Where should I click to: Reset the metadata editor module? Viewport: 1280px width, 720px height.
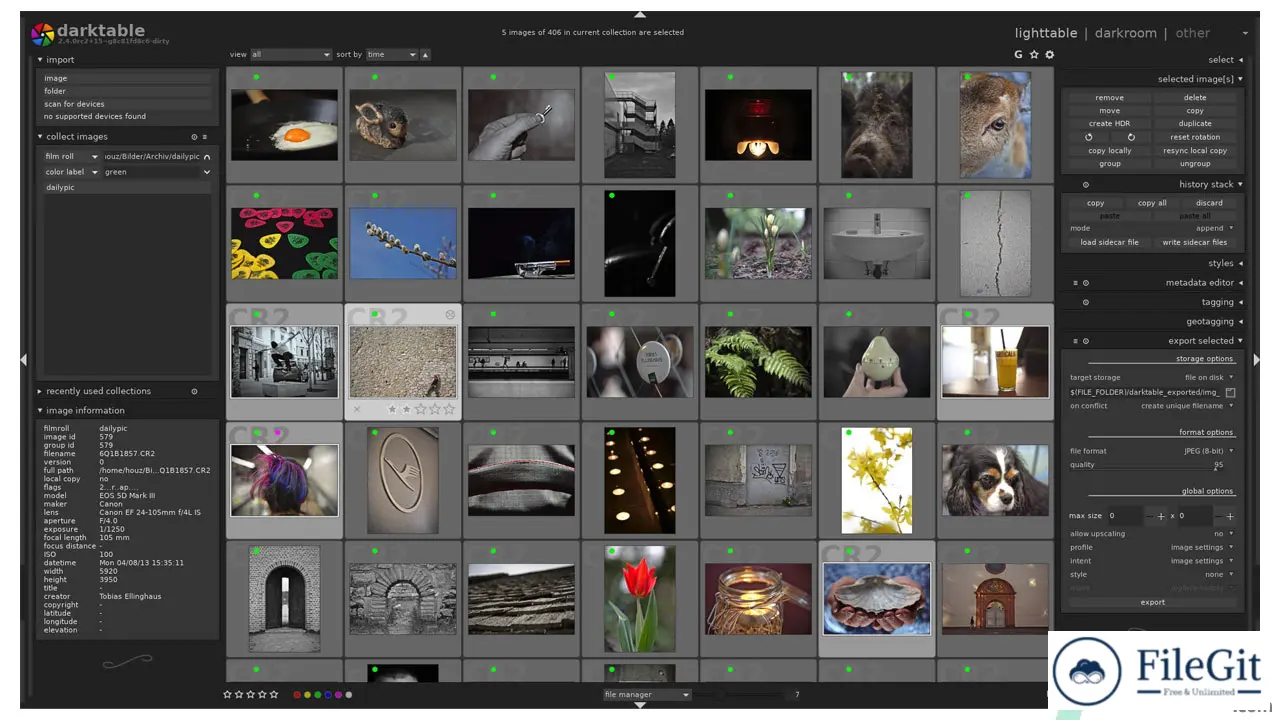click(1086, 283)
